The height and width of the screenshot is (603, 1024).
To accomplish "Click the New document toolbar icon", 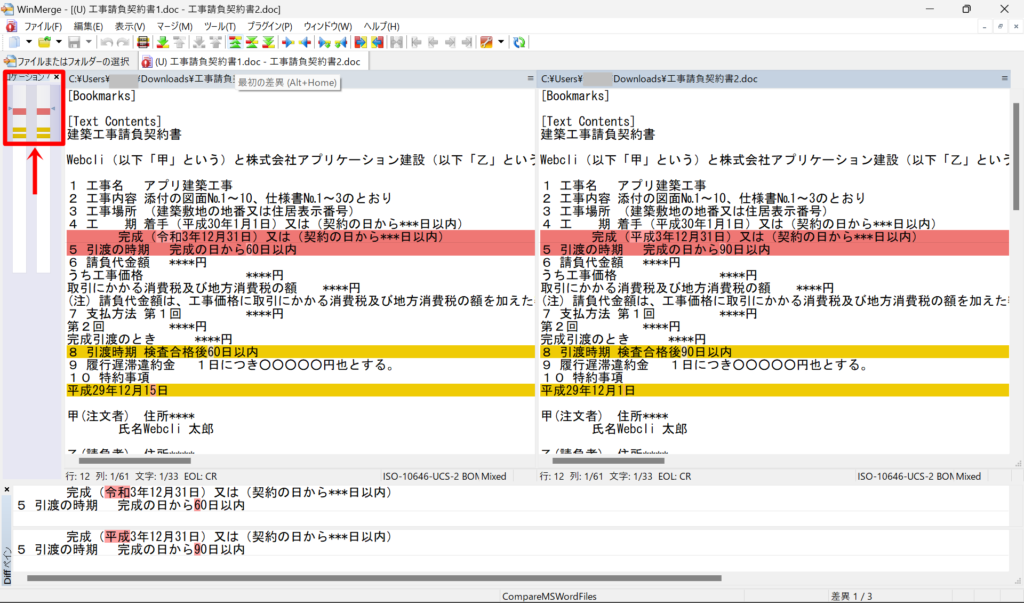I will click(12, 42).
